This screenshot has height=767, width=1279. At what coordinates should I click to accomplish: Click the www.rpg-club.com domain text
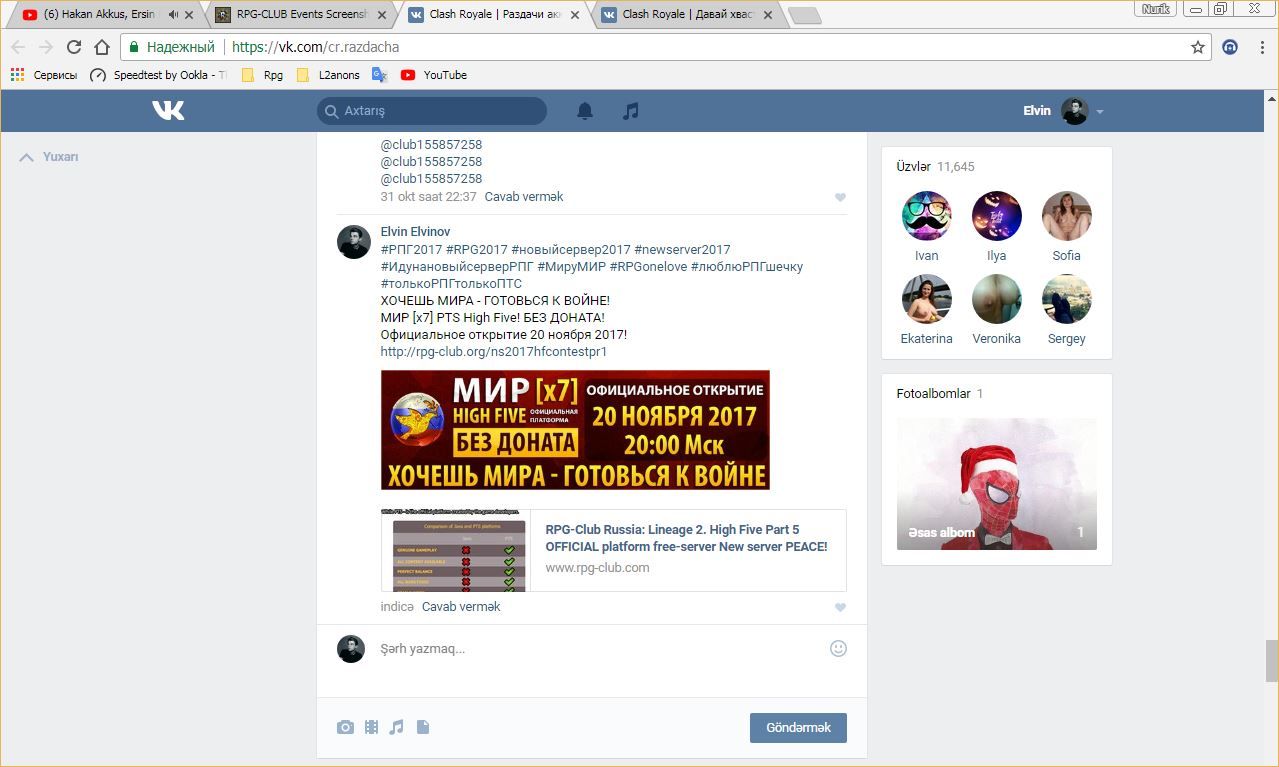597,568
